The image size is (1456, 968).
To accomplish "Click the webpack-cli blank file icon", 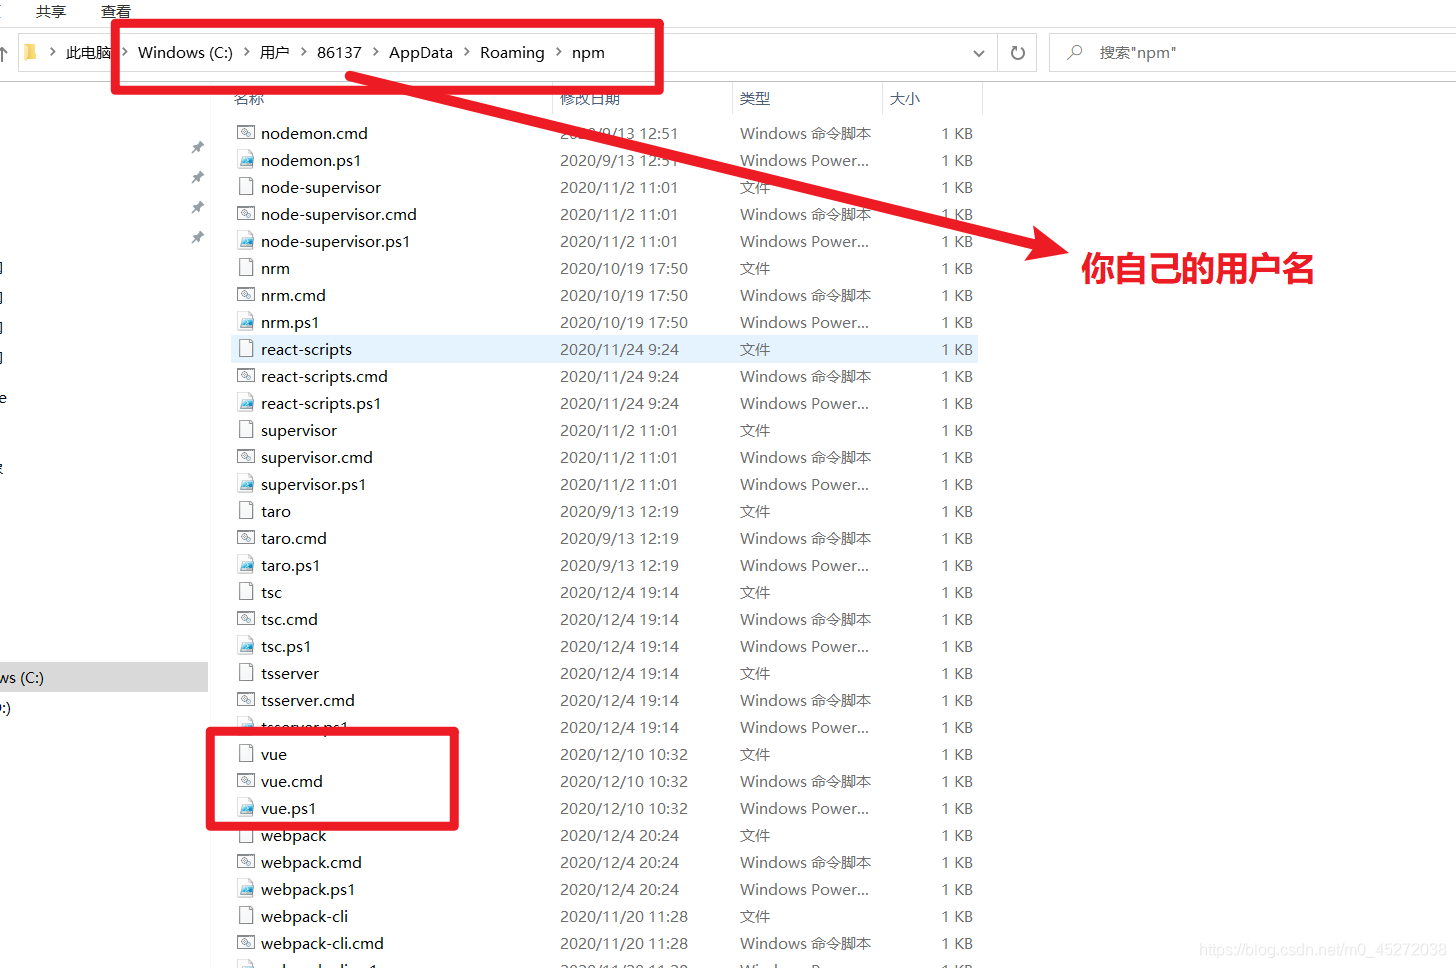I will pos(246,915).
